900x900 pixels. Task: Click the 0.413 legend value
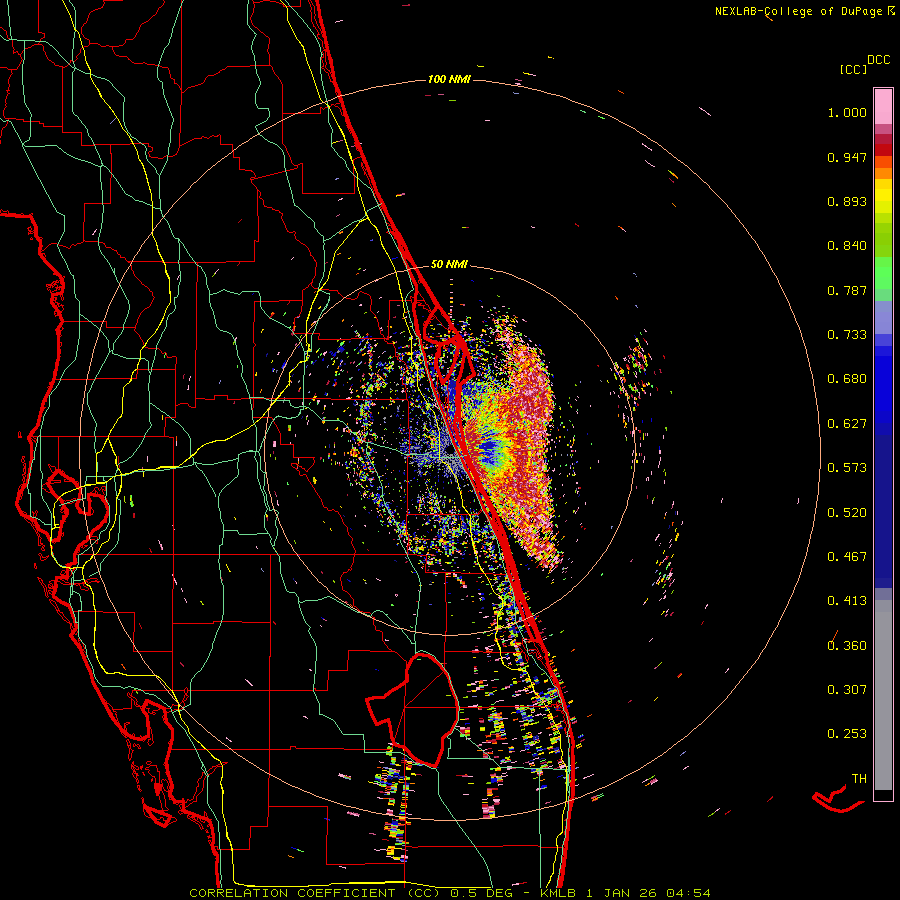[847, 601]
